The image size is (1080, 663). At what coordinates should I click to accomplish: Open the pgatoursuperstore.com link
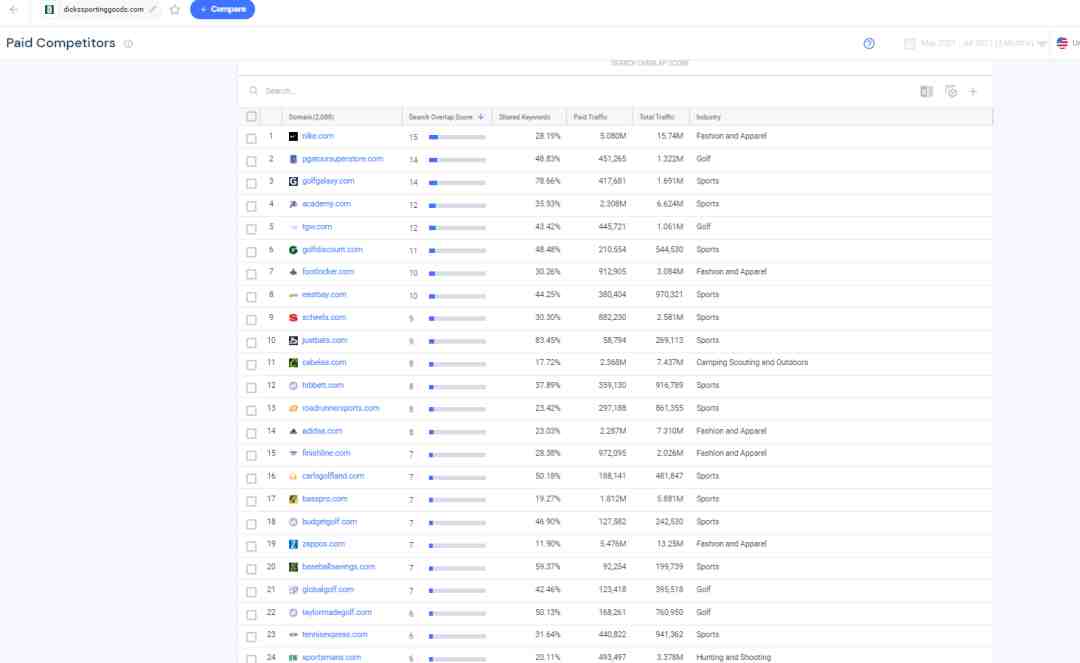point(342,159)
